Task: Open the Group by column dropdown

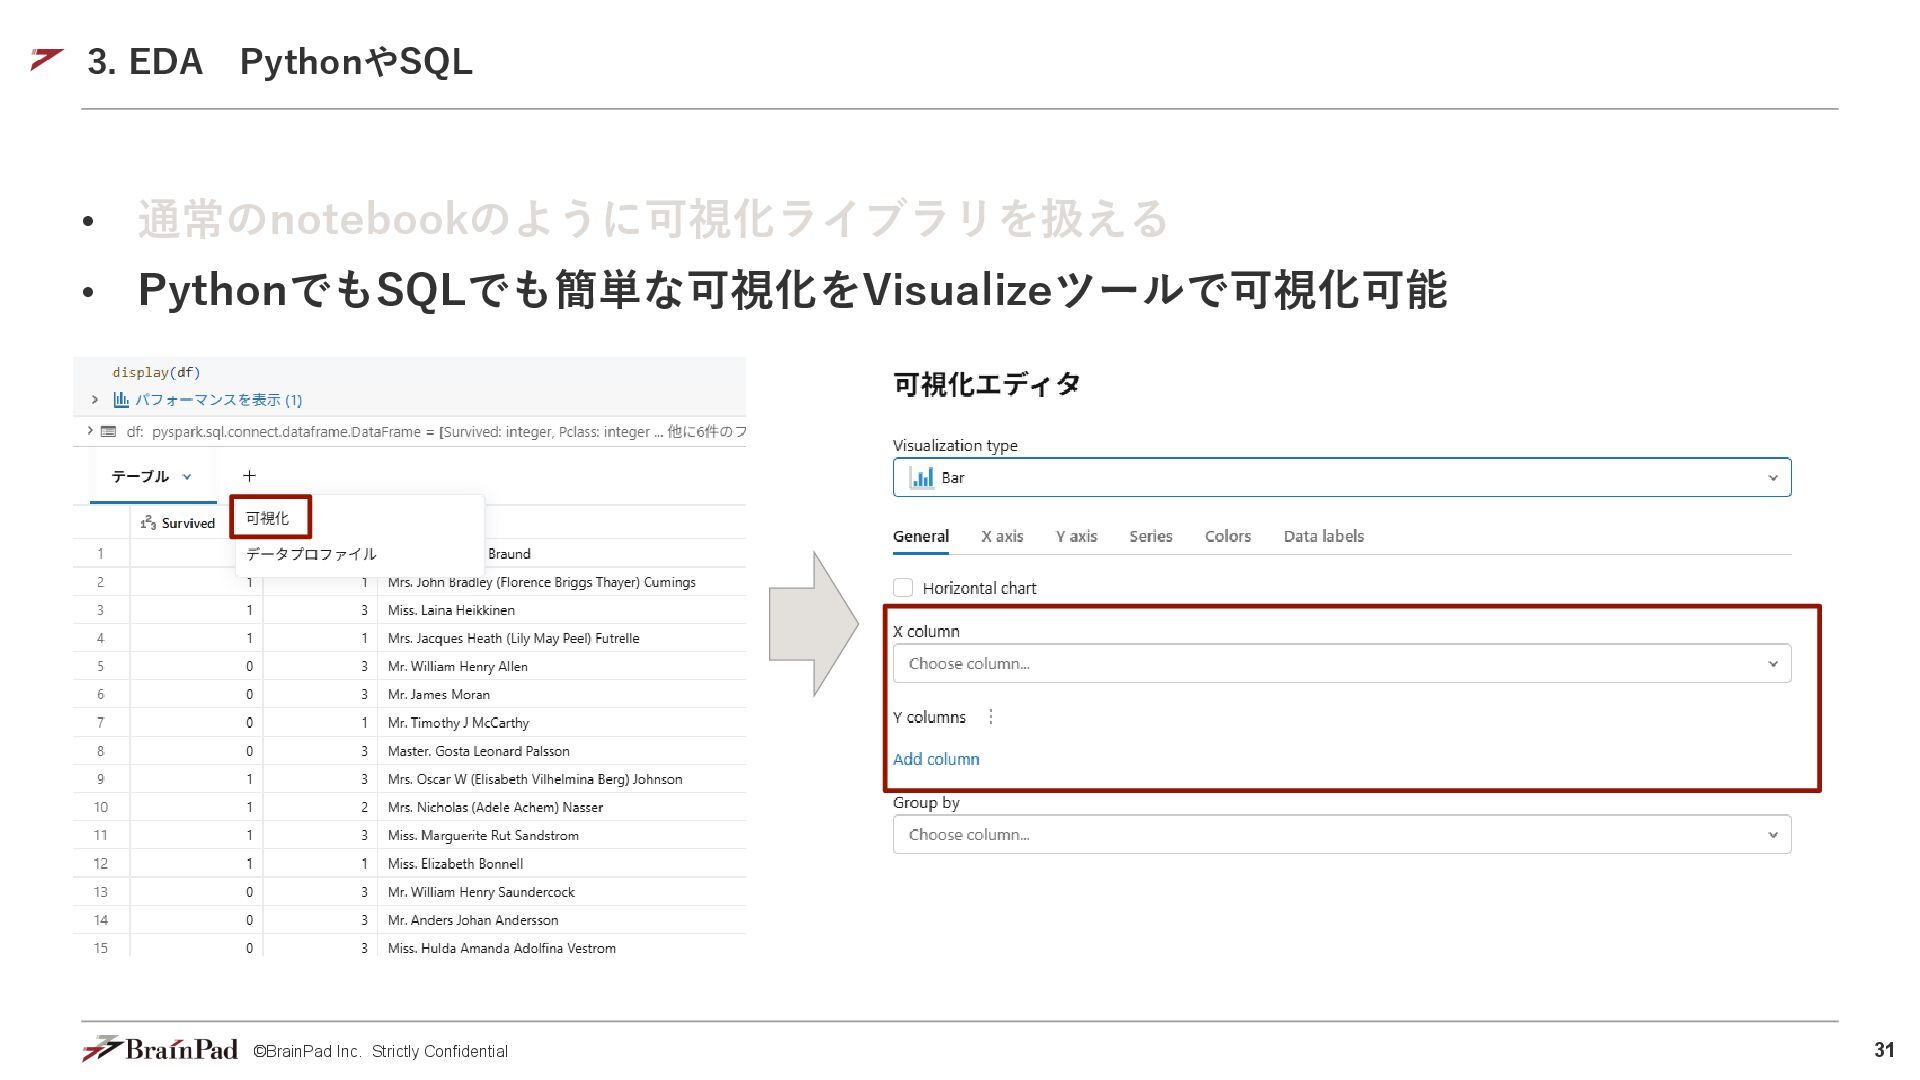Action: [1340, 835]
